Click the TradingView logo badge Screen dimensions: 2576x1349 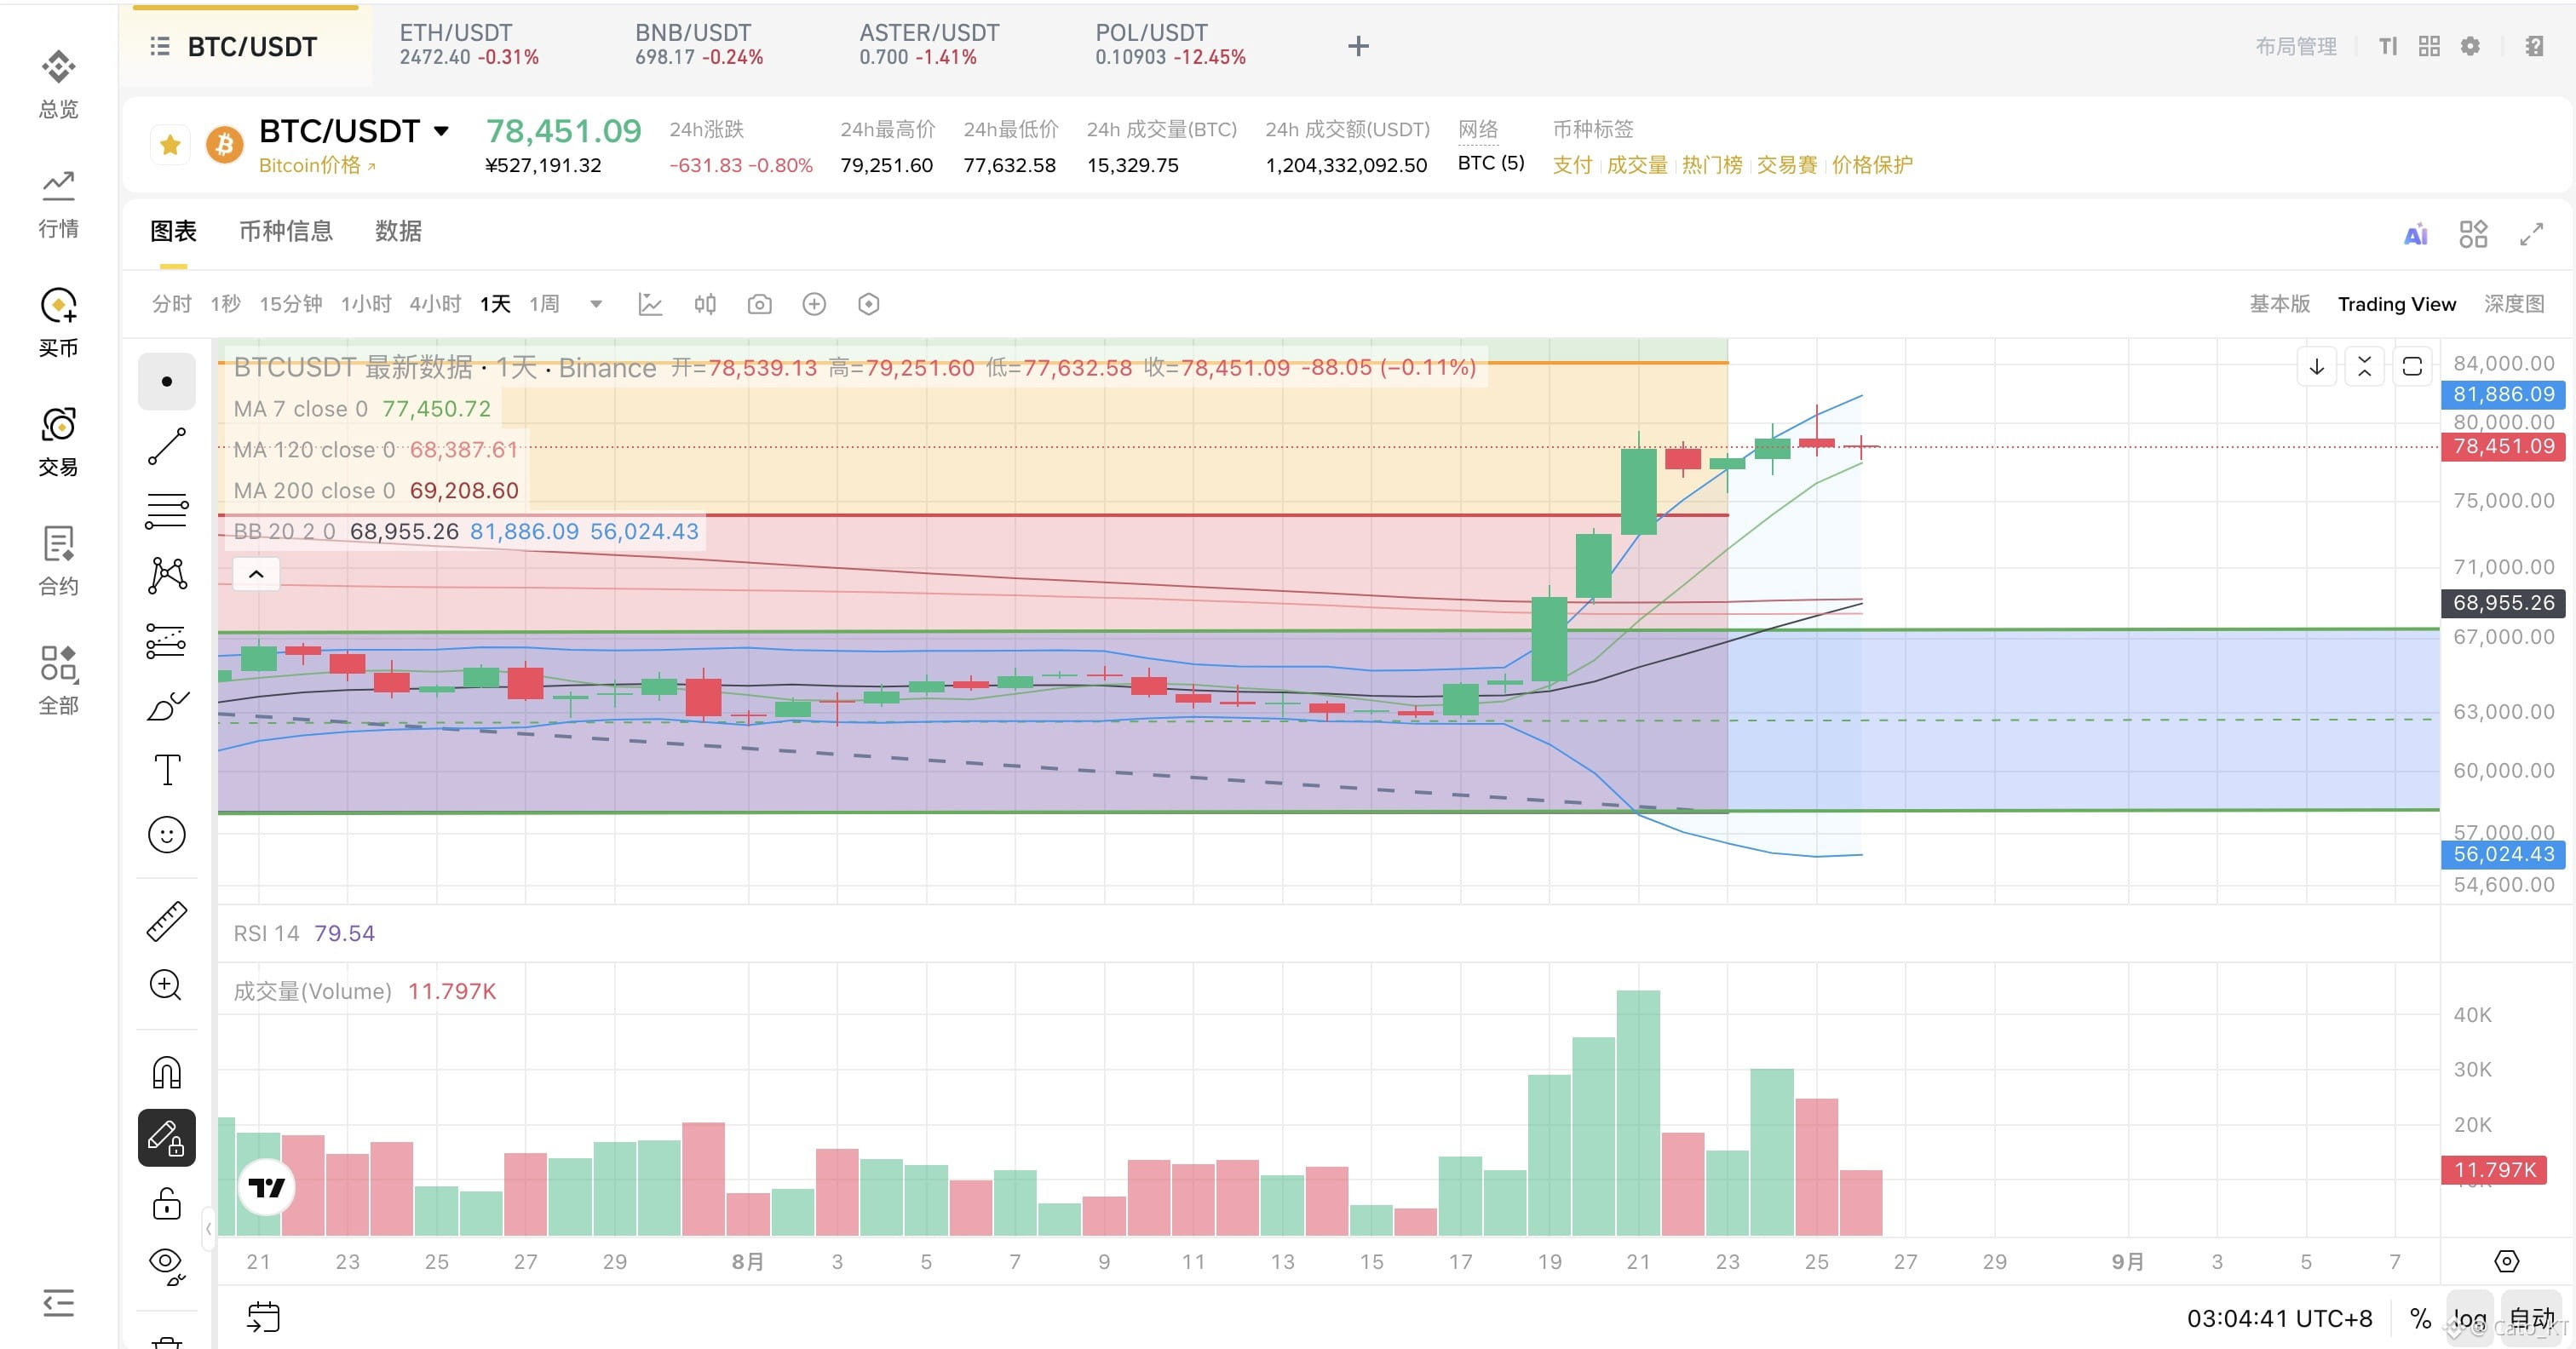point(266,1187)
